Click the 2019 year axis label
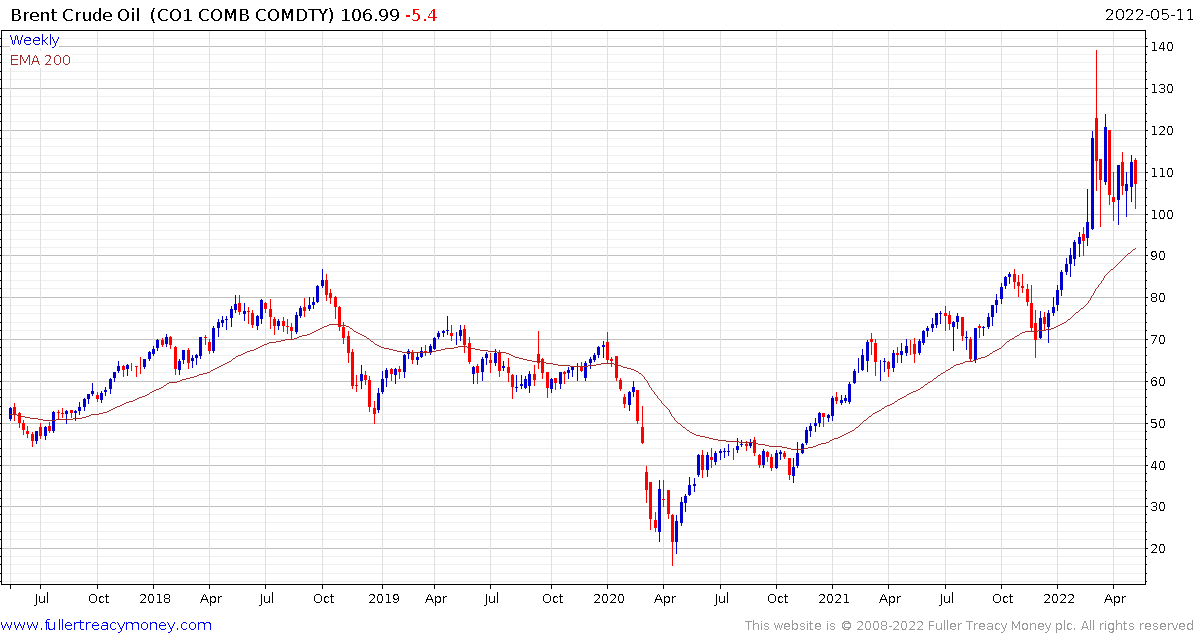1195x640 pixels. click(380, 598)
